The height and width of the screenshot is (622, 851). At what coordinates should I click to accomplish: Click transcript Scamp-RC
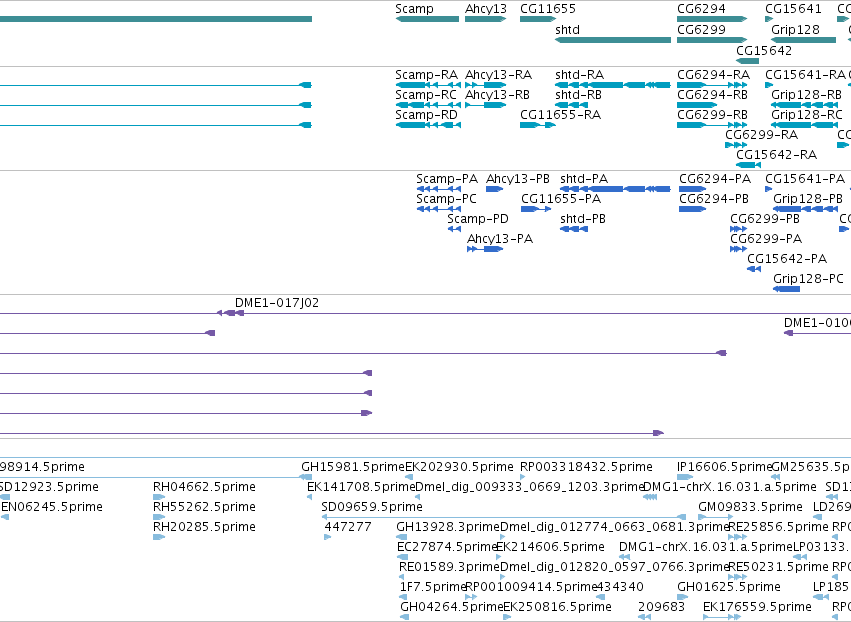[x=428, y=105]
